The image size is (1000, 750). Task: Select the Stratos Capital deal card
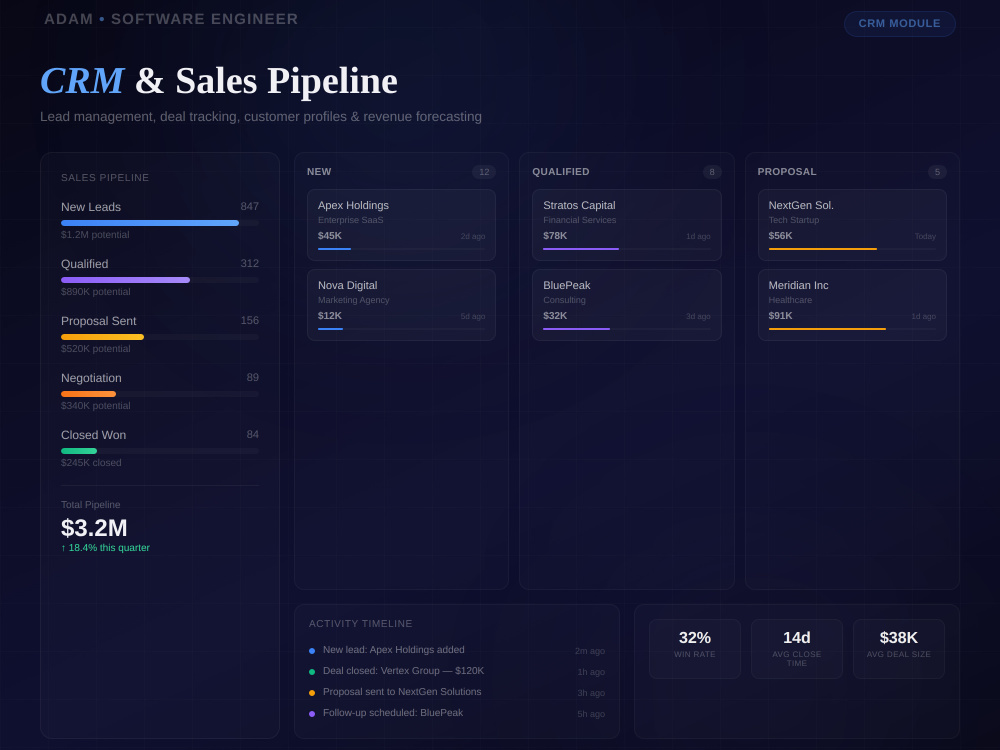(x=626, y=224)
